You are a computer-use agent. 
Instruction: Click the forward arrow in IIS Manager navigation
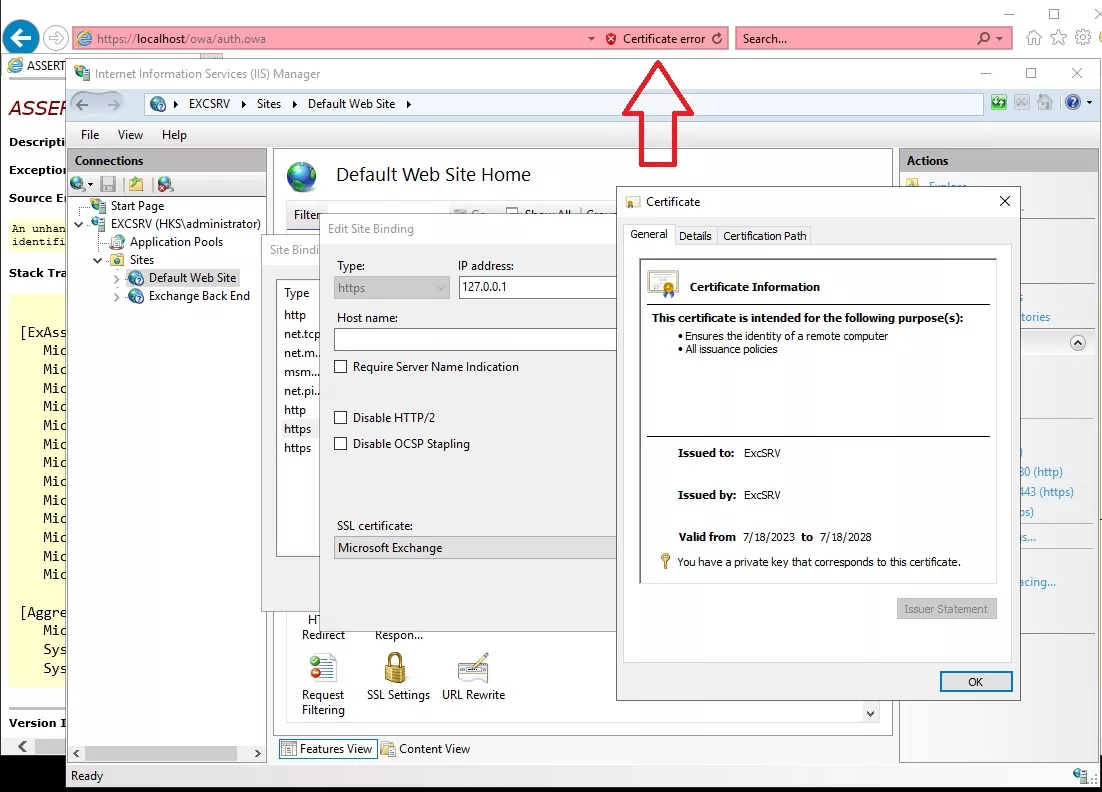[114, 104]
